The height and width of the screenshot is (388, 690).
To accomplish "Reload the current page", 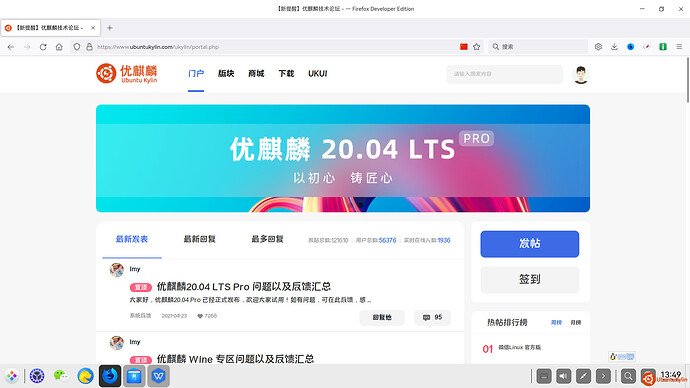I will (x=43, y=47).
